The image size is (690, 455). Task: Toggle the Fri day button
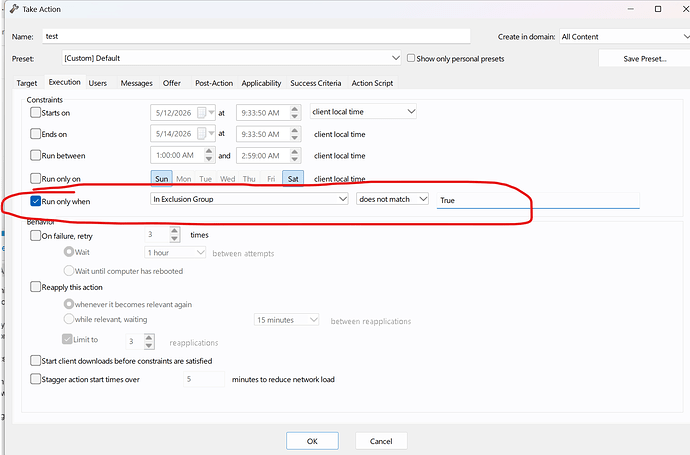[271, 179]
